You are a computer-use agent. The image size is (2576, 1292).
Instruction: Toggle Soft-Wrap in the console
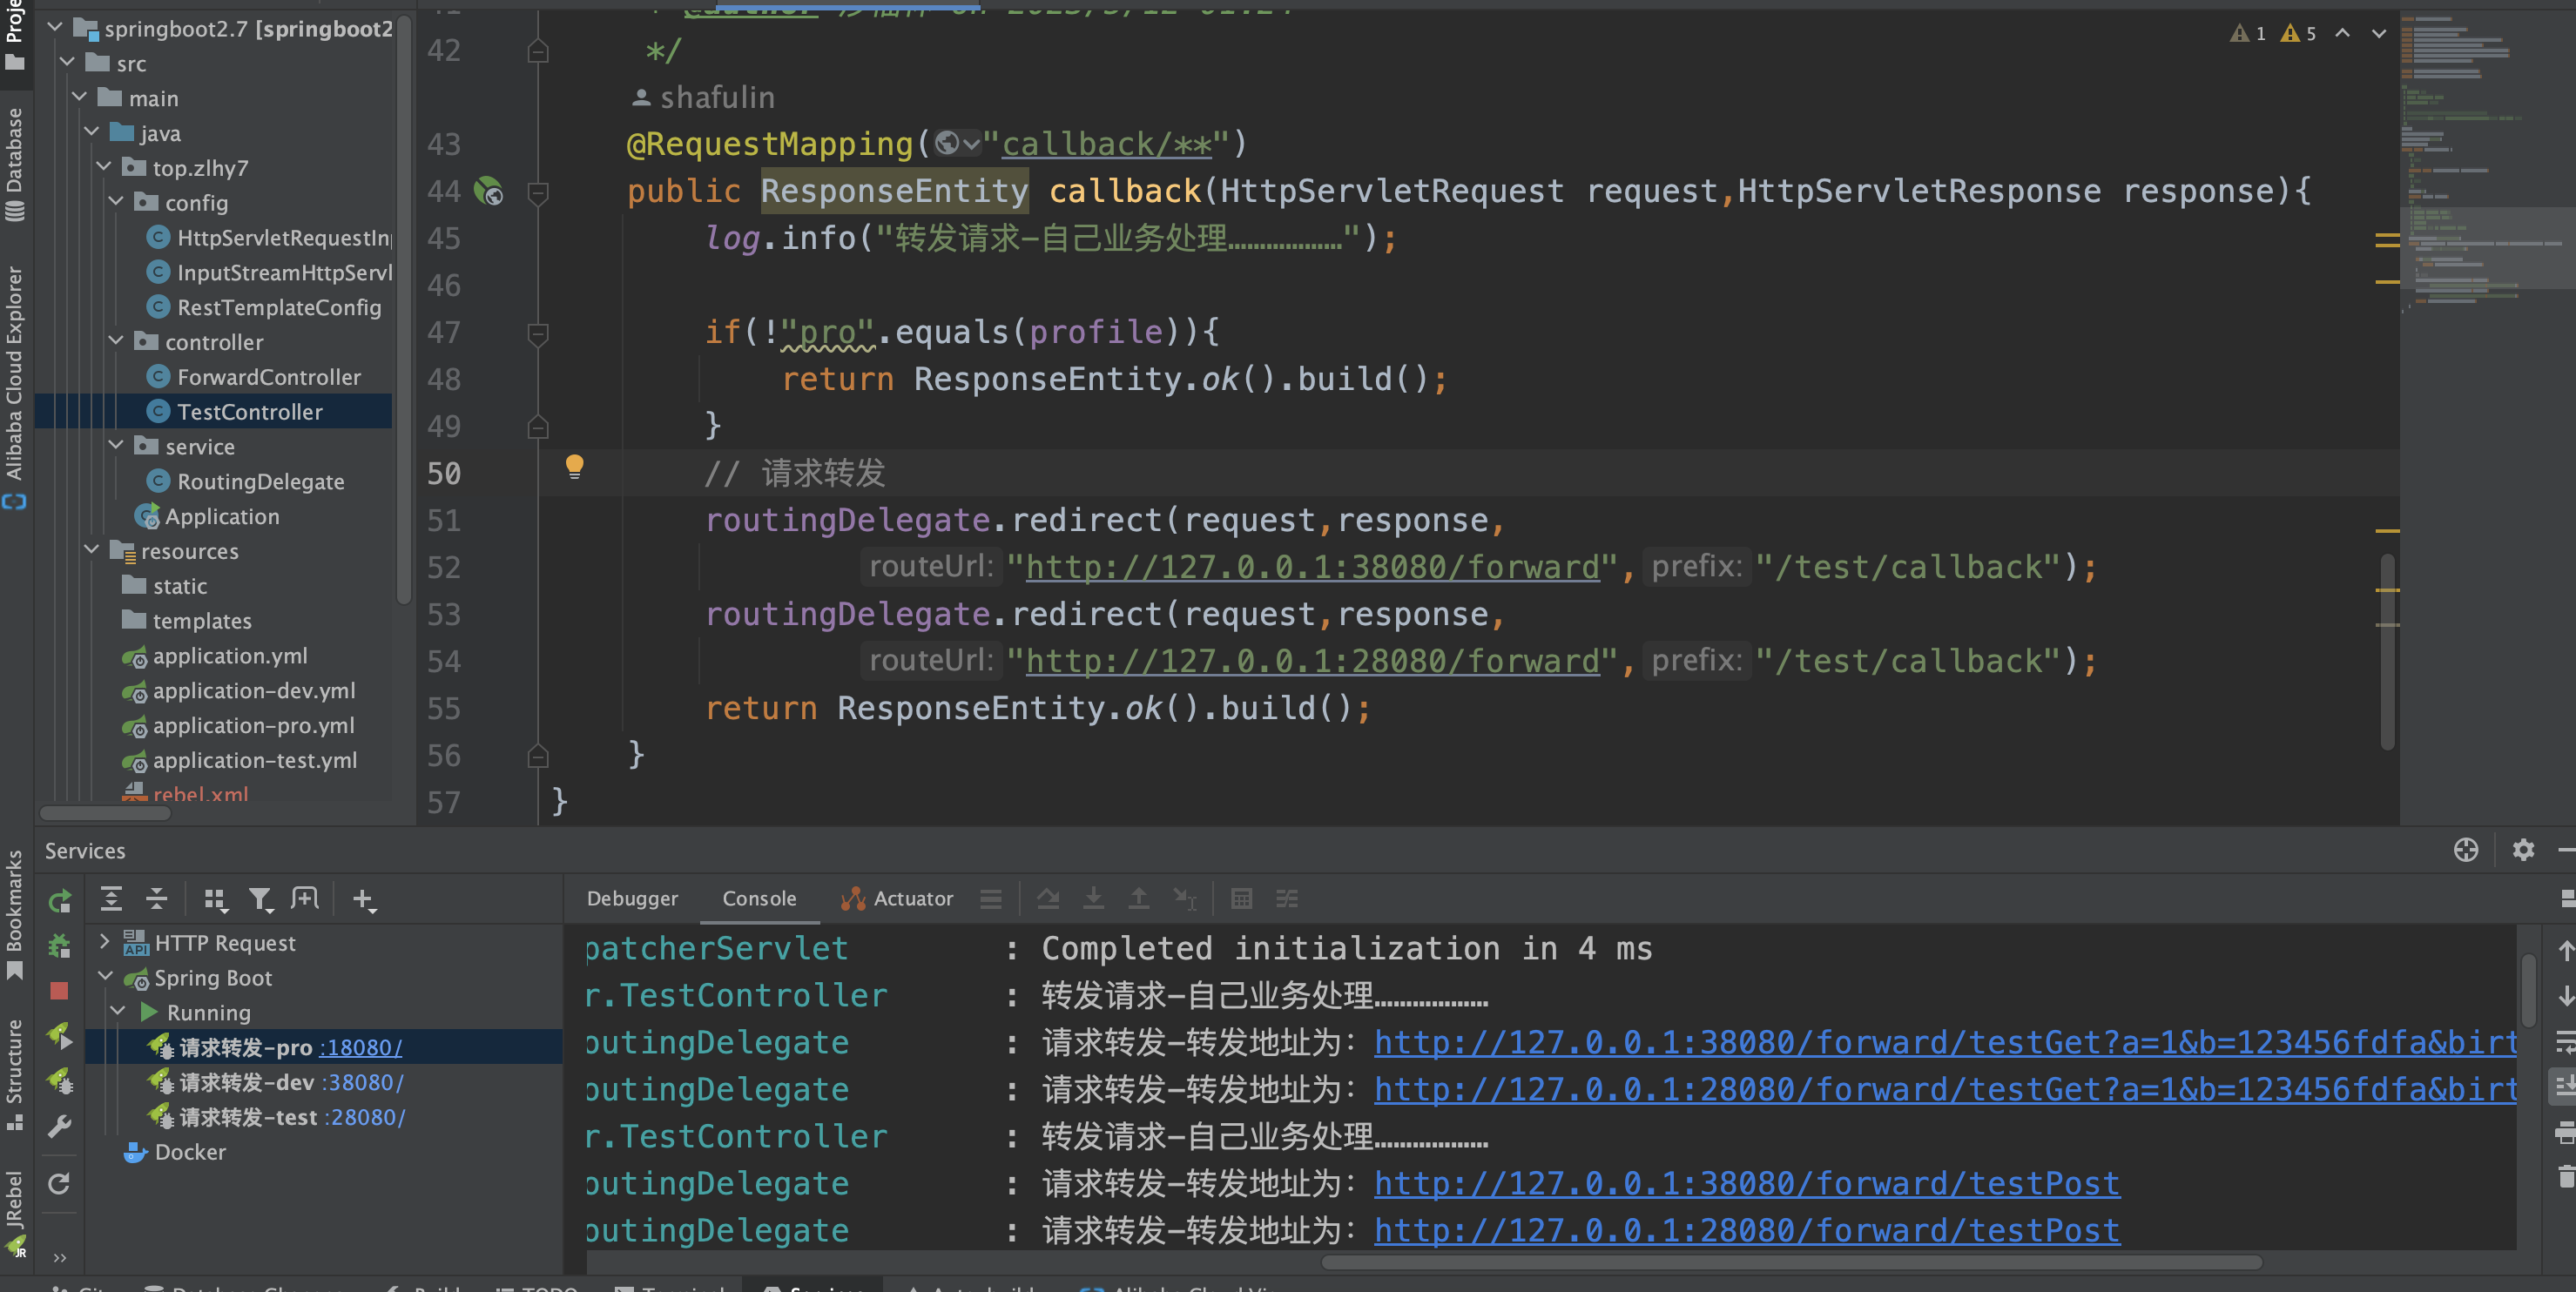2565,1041
